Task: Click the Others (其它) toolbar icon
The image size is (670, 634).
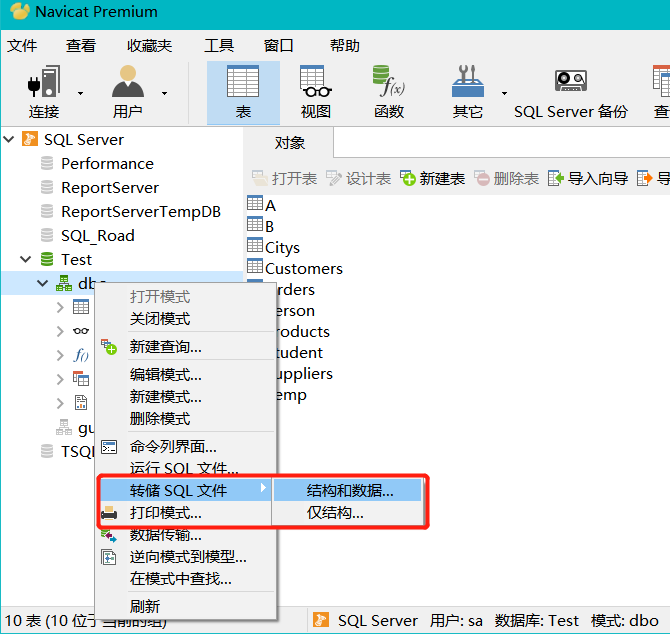Action: (468, 81)
